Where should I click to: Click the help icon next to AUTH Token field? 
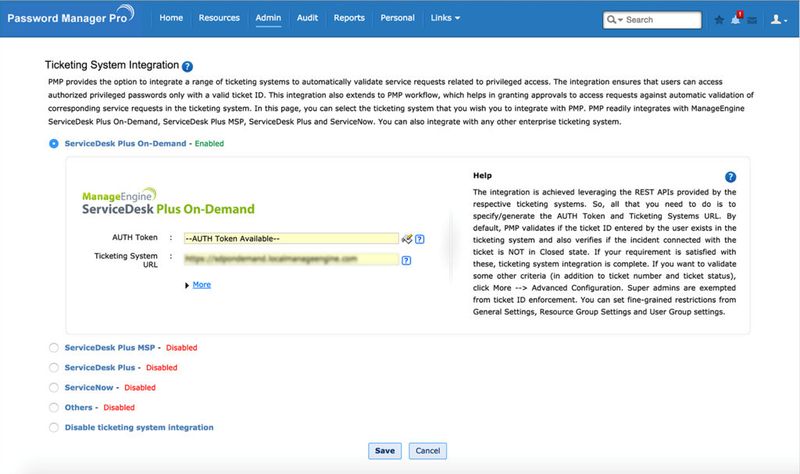(419, 239)
